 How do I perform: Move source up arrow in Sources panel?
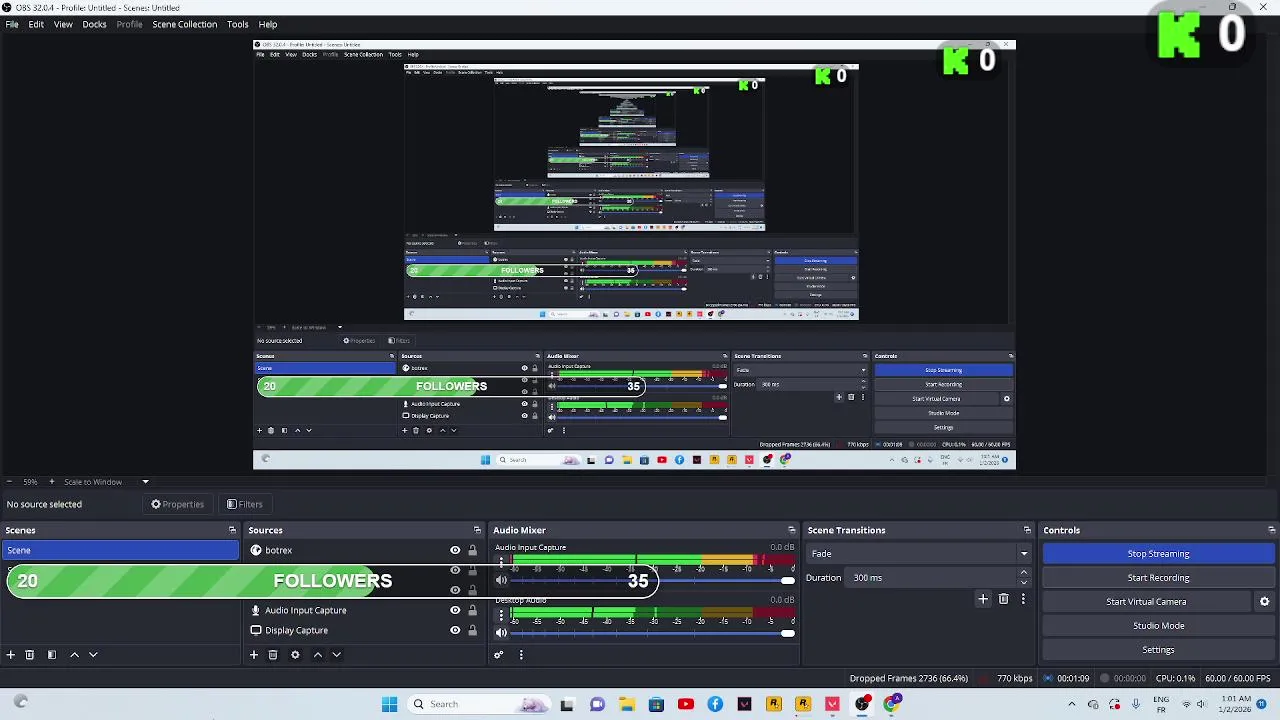pyautogui.click(x=318, y=655)
